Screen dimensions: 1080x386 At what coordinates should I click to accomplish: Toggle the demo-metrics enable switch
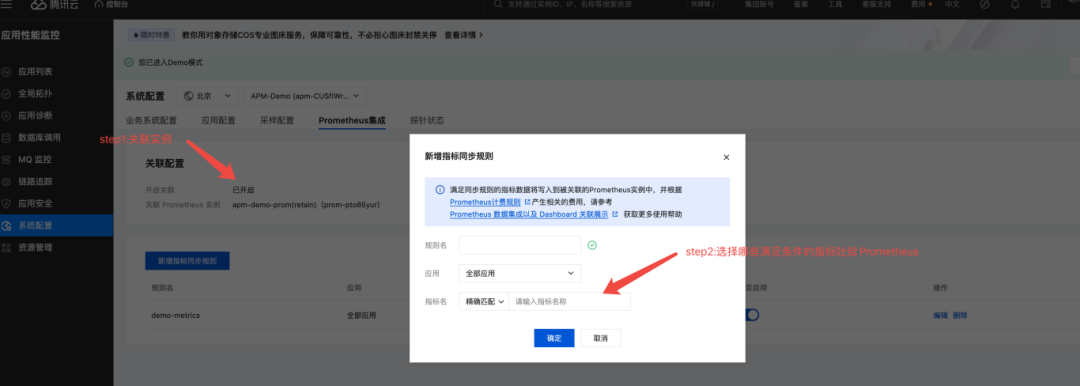(x=752, y=314)
